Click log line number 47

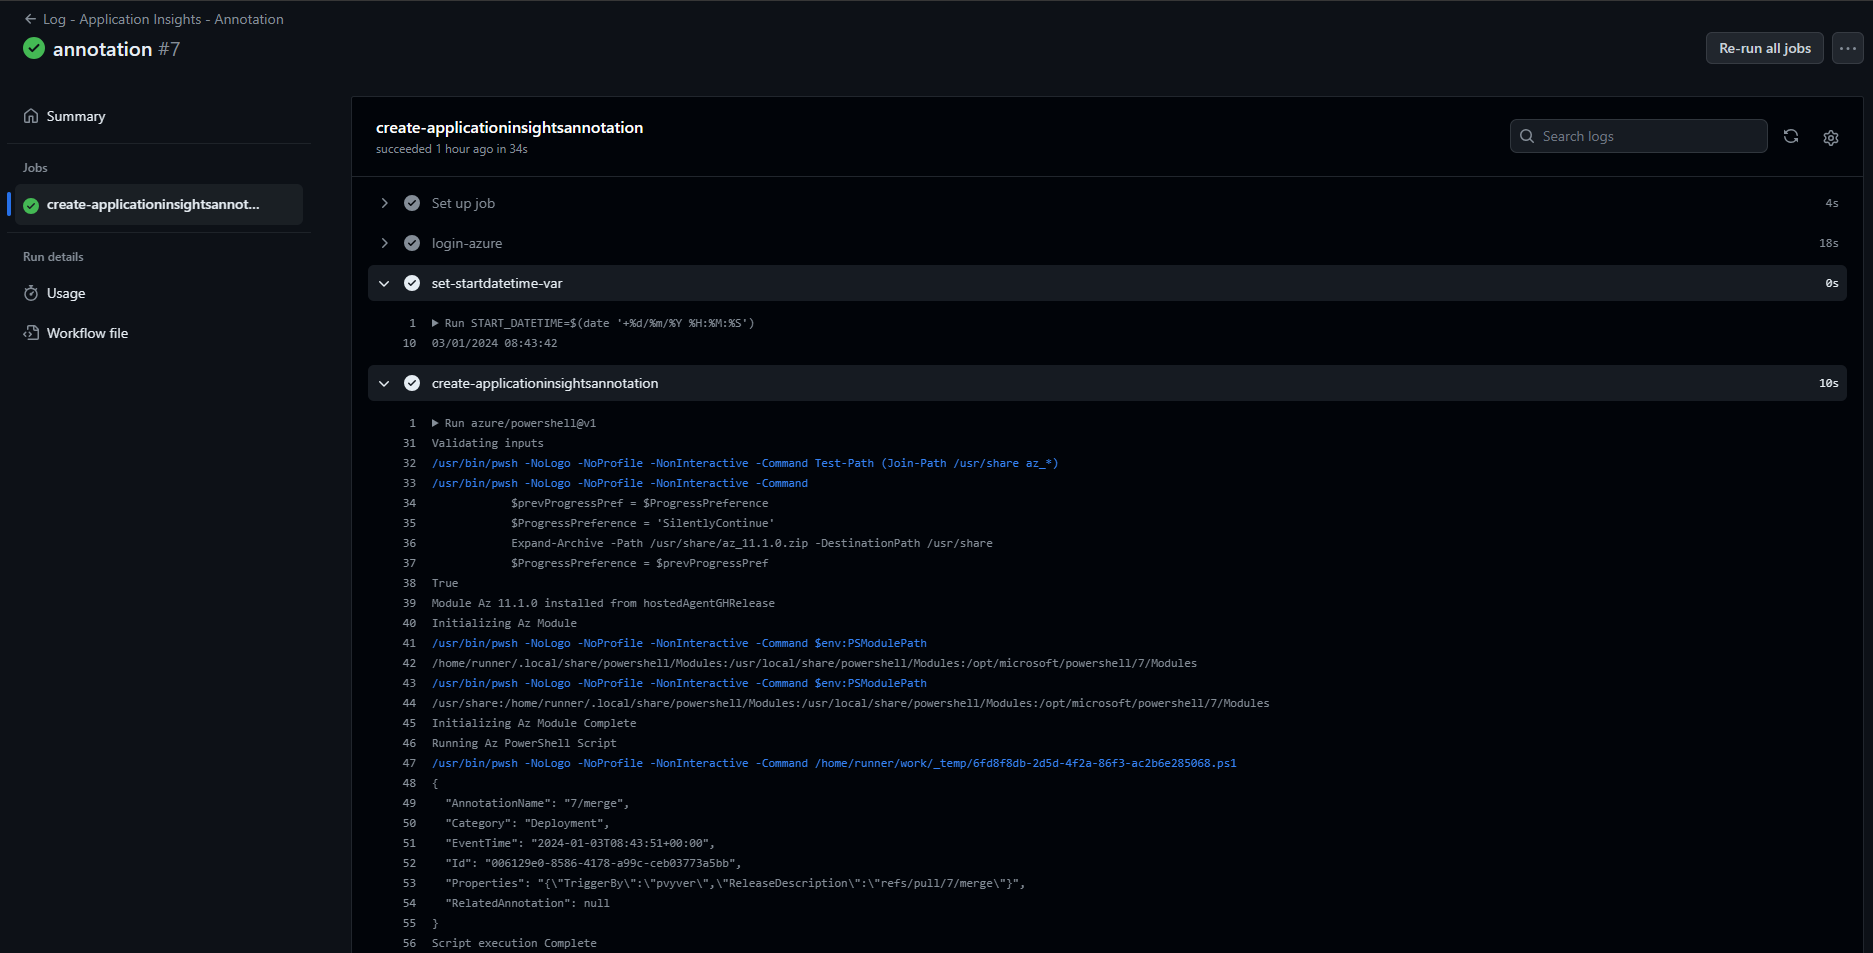pos(409,763)
